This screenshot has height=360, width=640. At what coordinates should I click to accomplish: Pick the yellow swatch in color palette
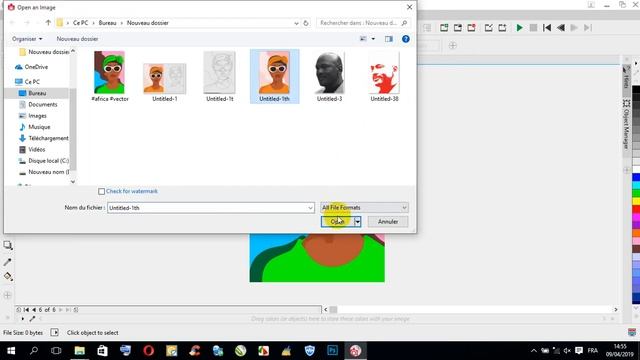(x=636, y=201)
